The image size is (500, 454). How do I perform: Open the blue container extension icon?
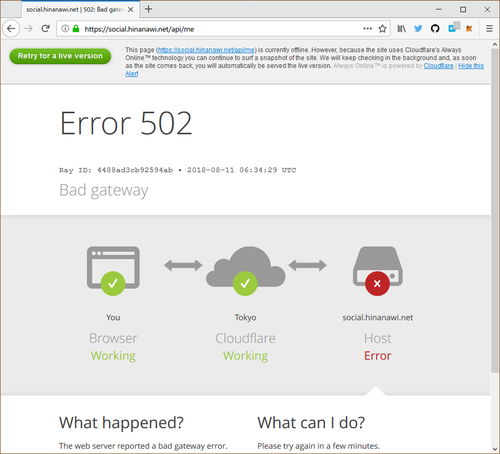coord(453,28)
